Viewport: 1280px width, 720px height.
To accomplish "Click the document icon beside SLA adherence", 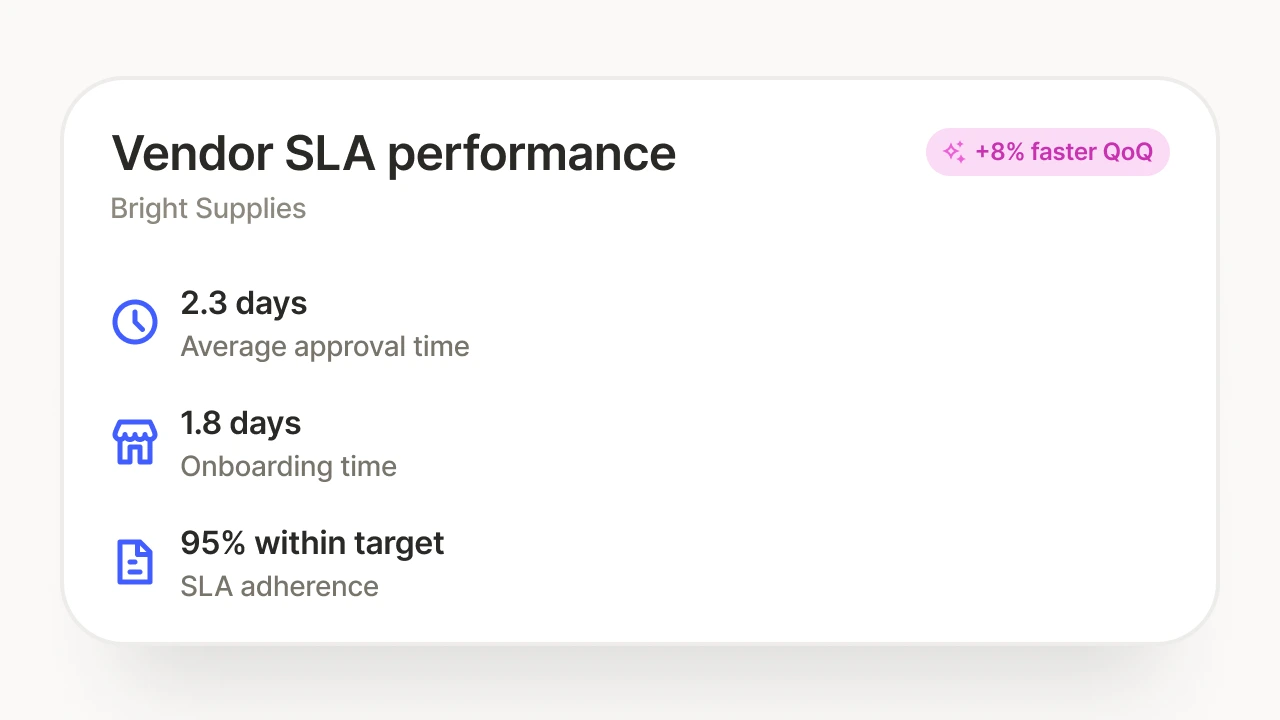I will pos(134,562).
